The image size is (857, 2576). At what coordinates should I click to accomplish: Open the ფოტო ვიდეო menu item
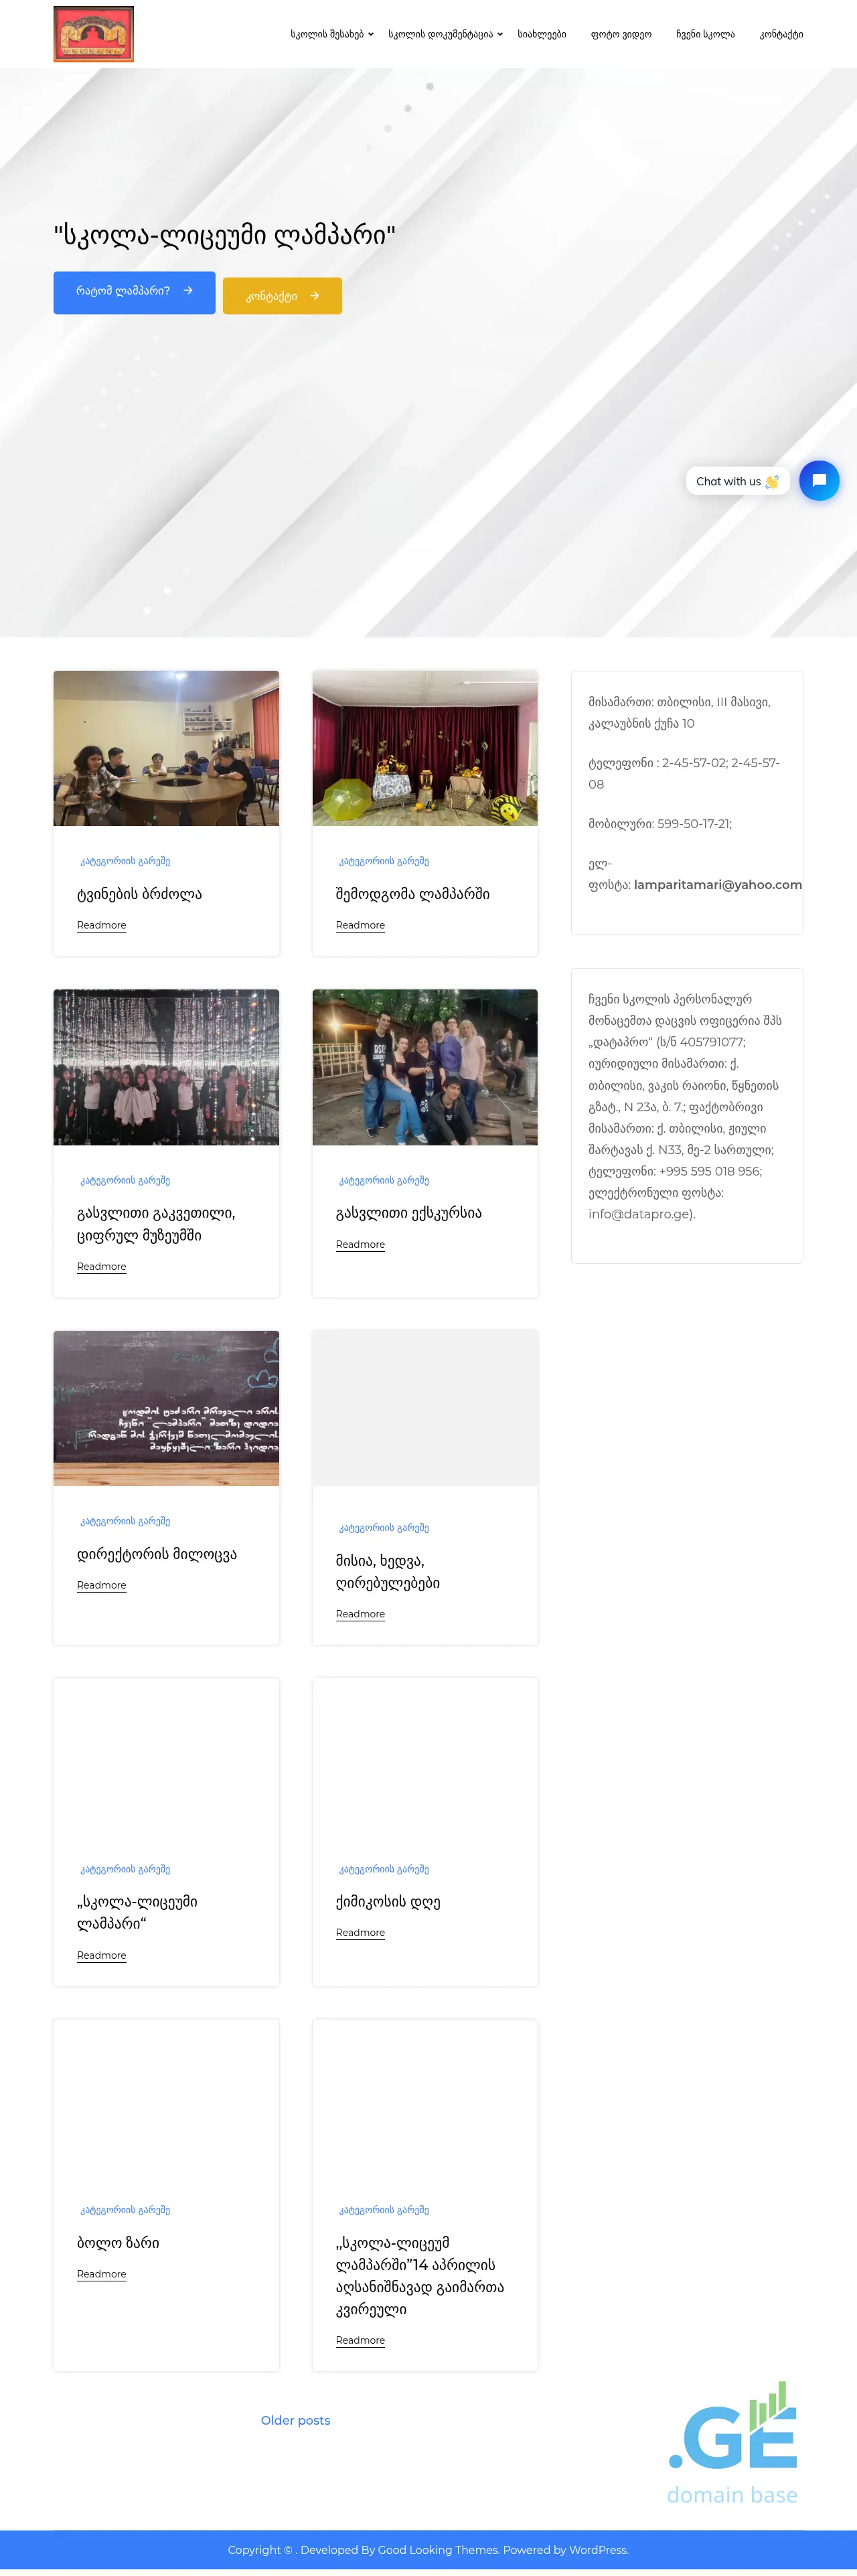click(x=621, y=34)
